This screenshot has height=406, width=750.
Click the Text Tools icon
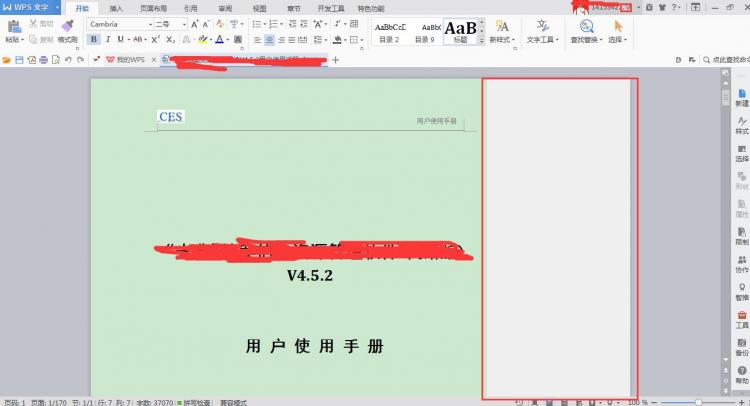(542, 26)
